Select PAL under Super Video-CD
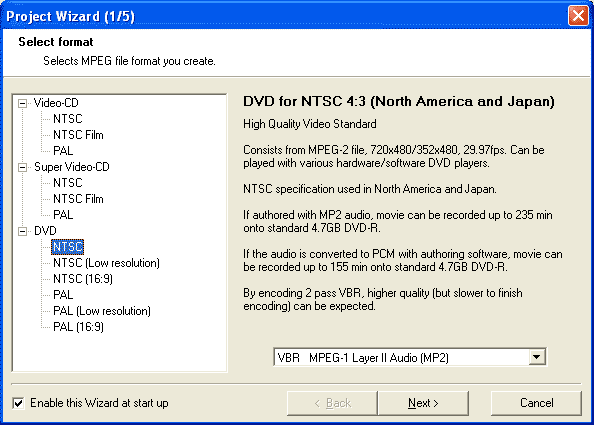The height and width of the screenshot is (425, 594). (63, 215)
